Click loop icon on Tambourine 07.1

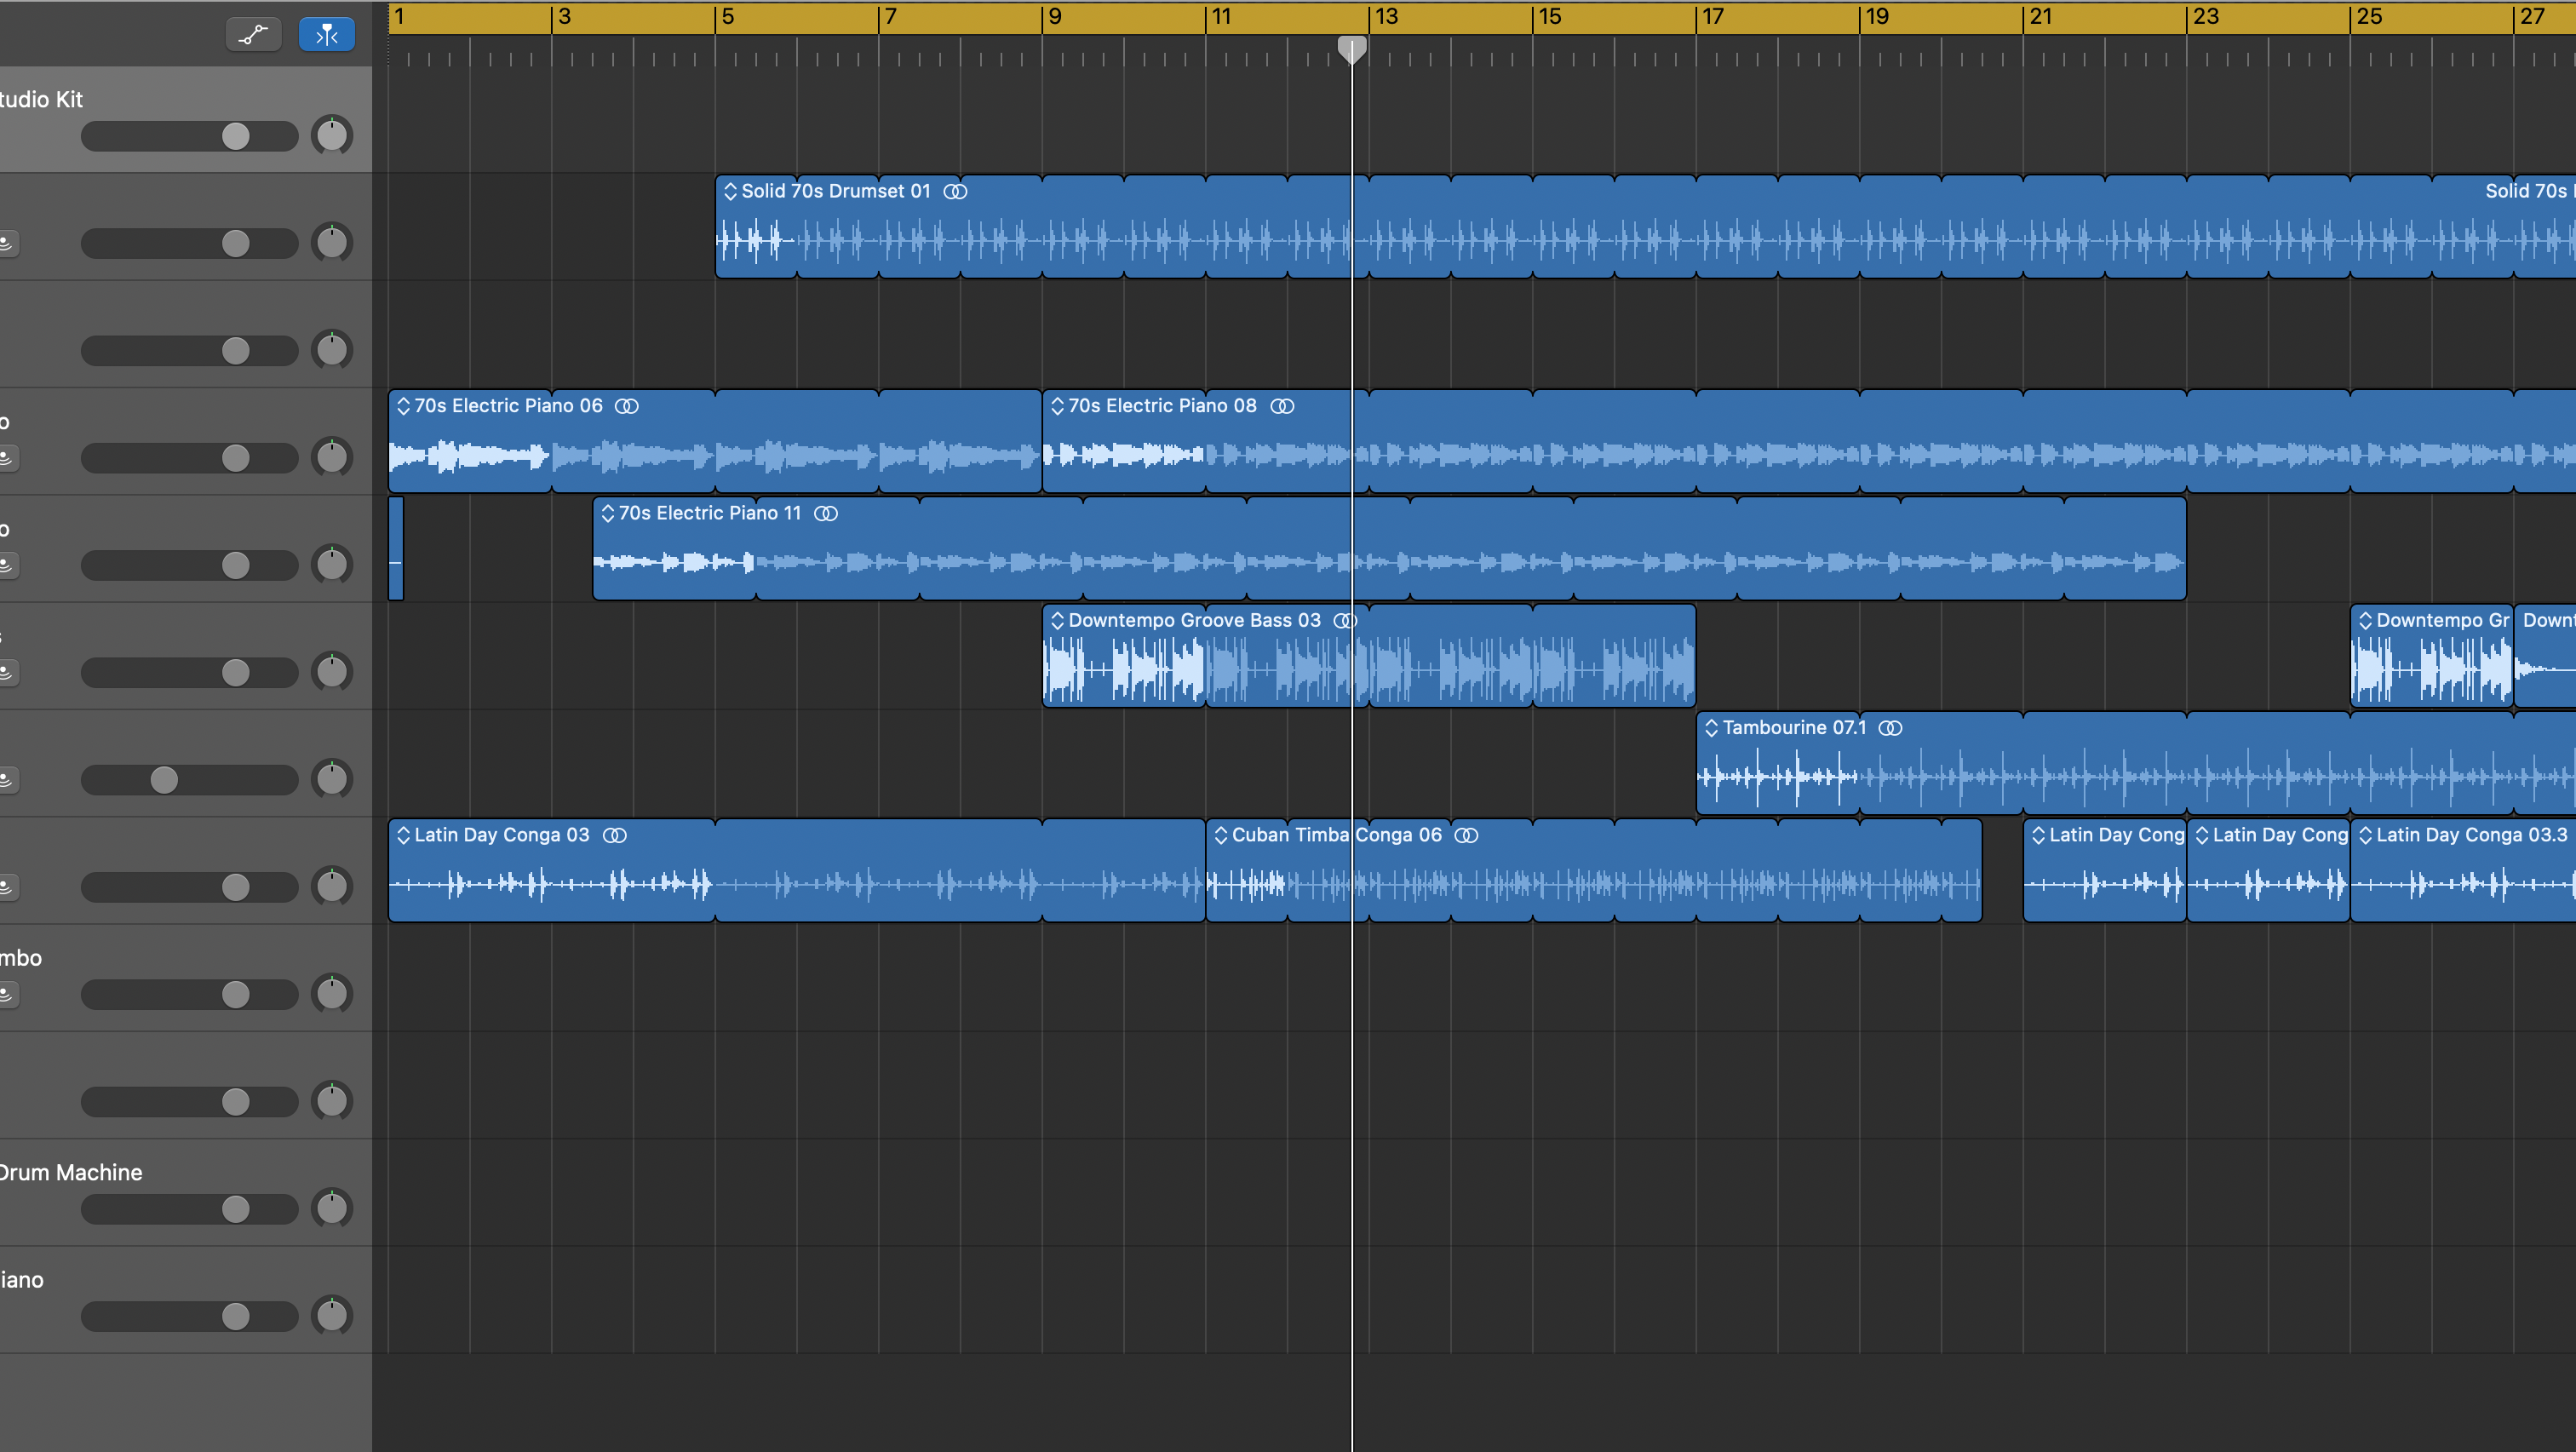coord(1891,728)
